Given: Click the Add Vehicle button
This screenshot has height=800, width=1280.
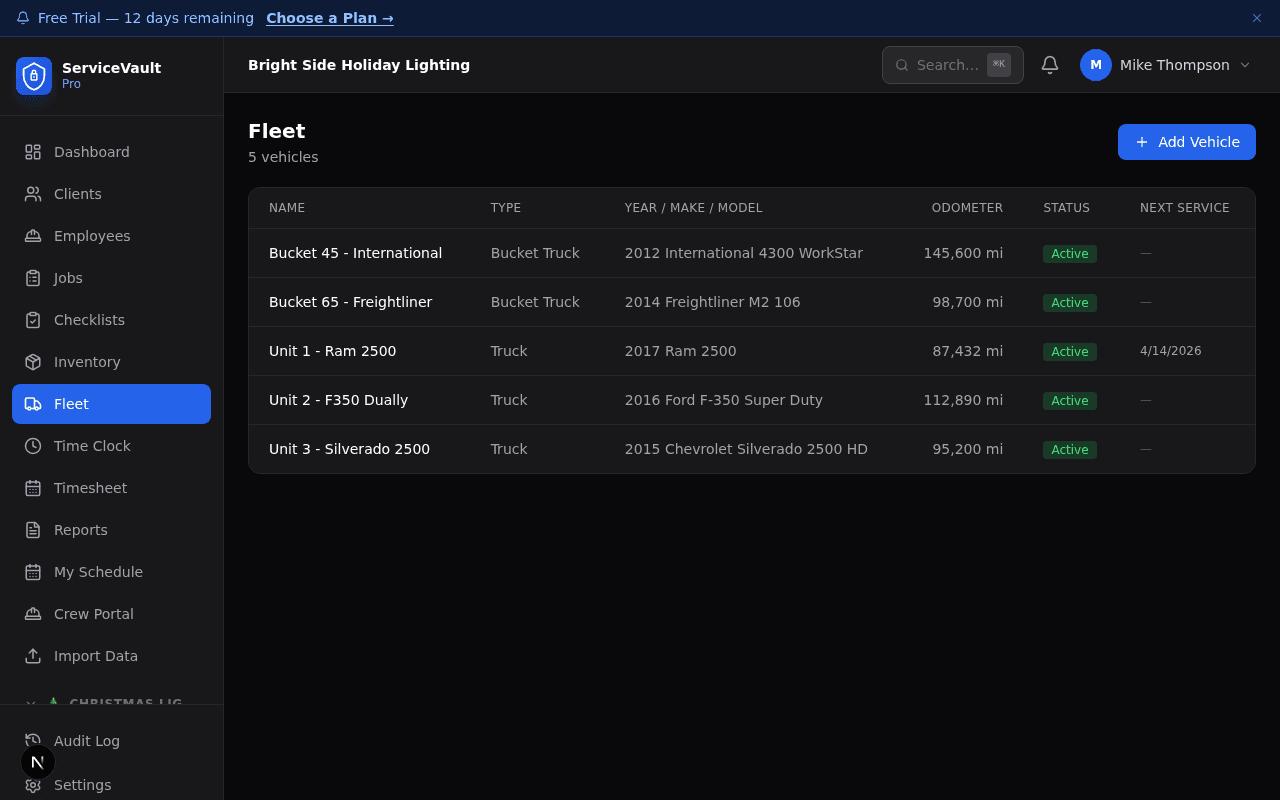Looking at the screenshot, I should point(1186,141).
